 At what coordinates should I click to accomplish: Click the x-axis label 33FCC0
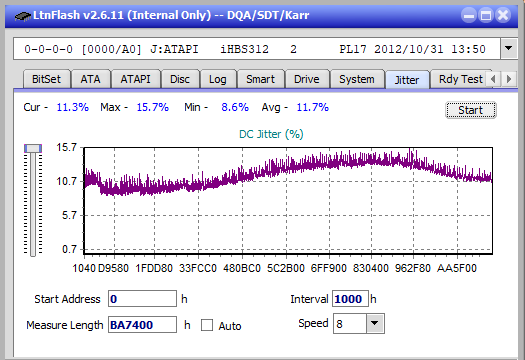point(198,268)
